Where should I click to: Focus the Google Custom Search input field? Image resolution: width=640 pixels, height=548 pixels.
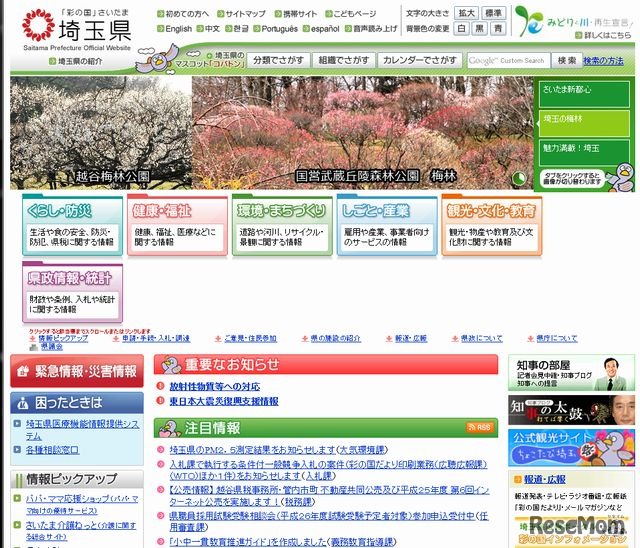(509, 60)
